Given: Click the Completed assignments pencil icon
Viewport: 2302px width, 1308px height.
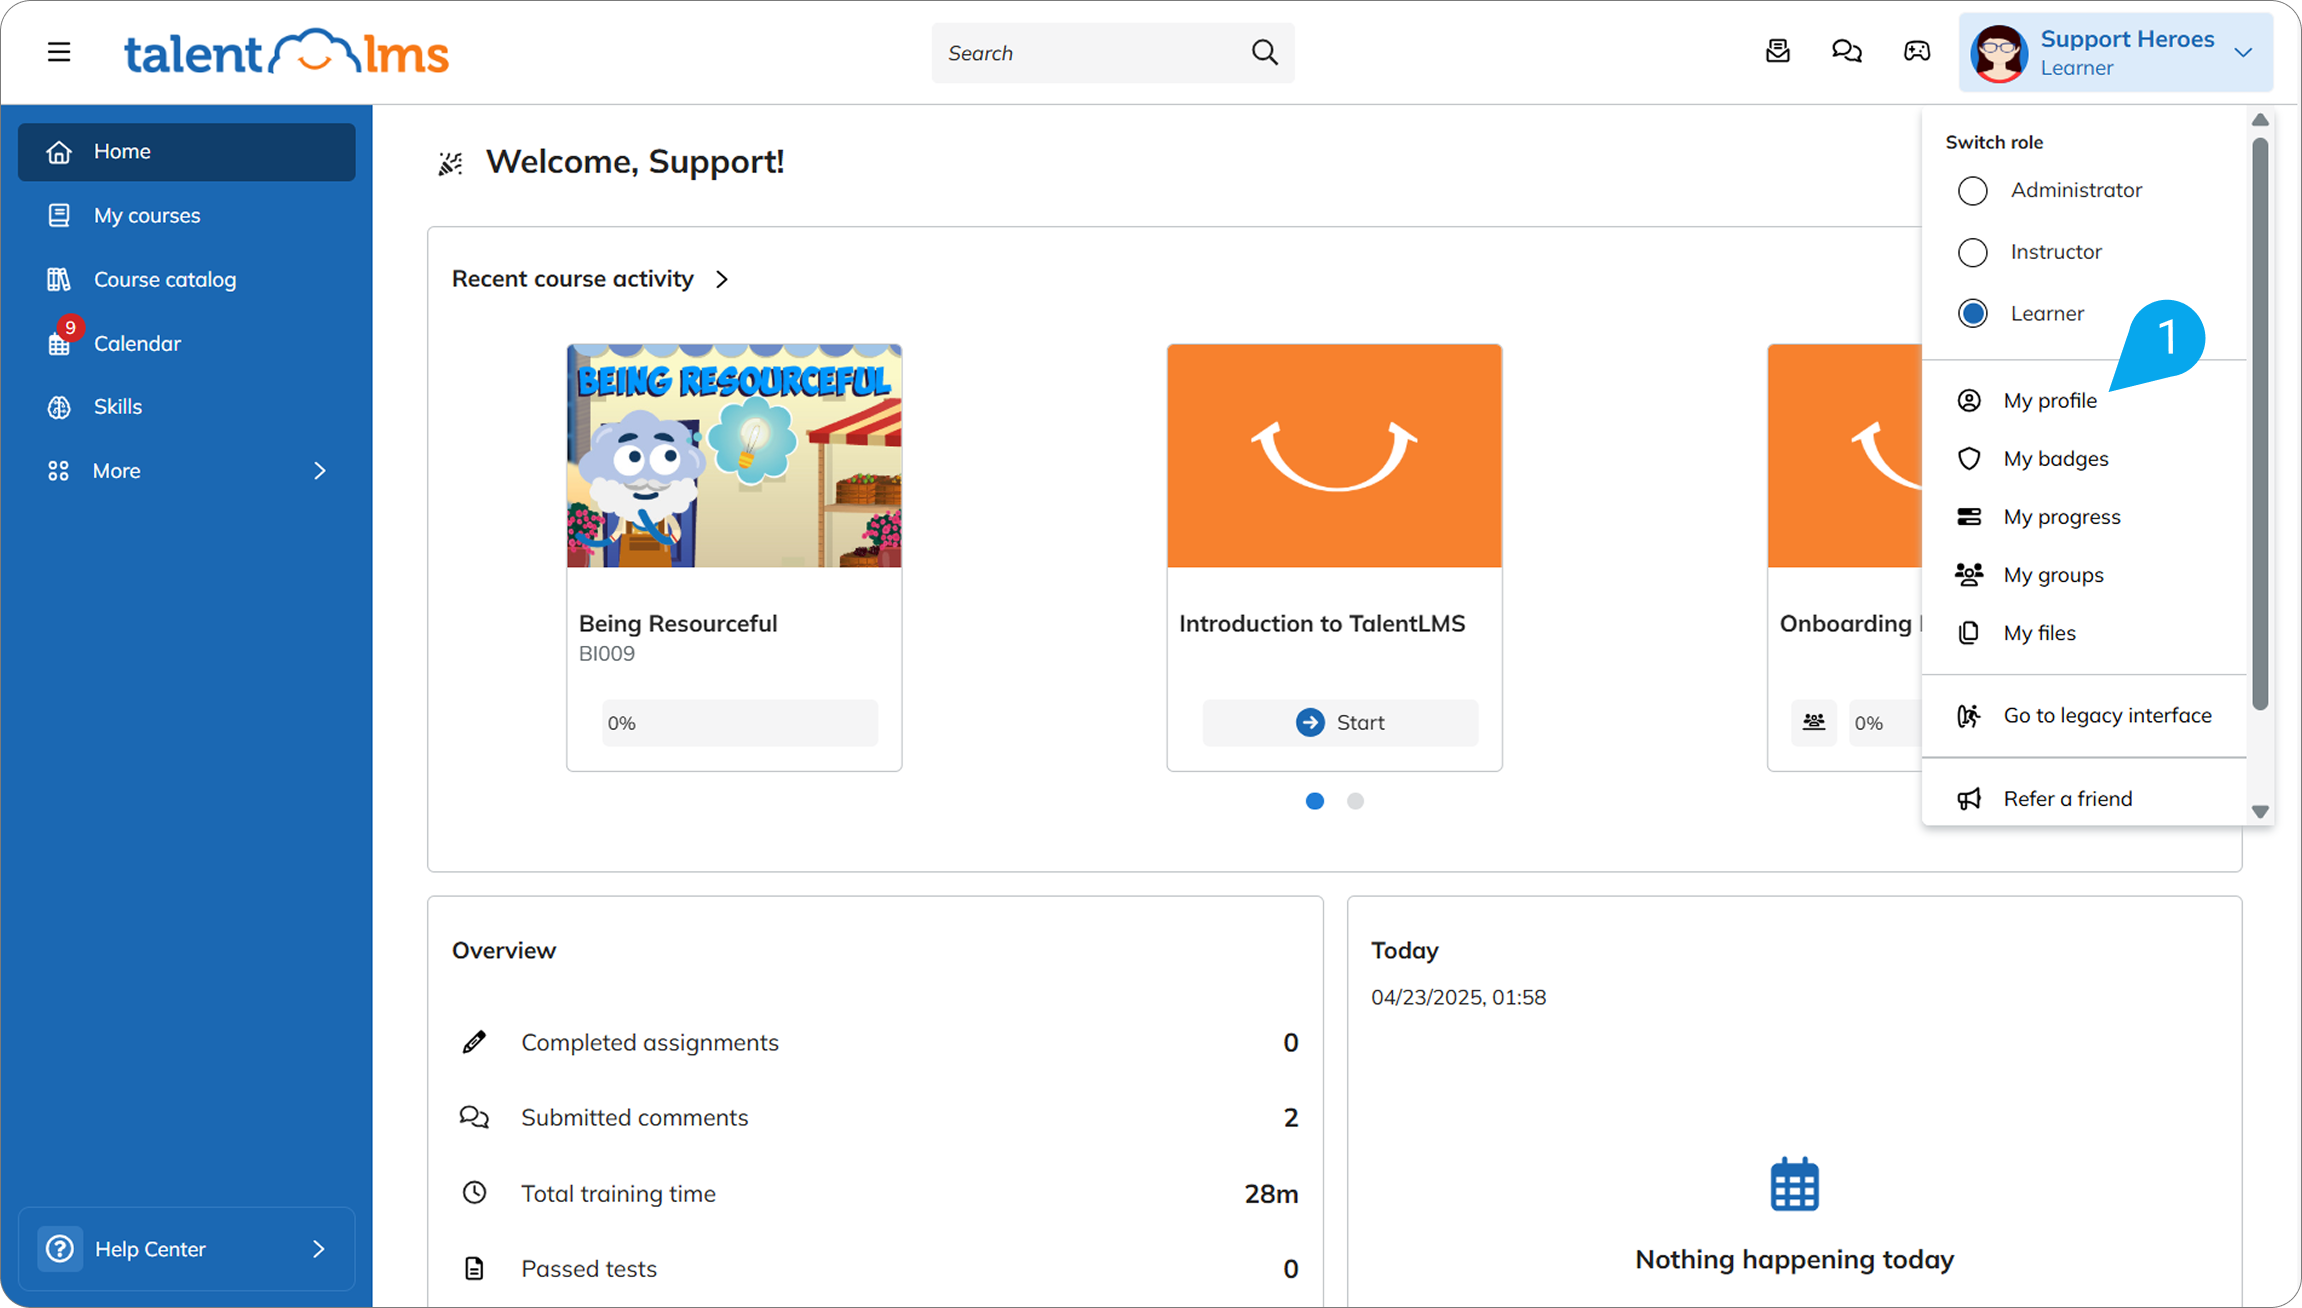Looking at the screenshot, I should pos(474,1042).
